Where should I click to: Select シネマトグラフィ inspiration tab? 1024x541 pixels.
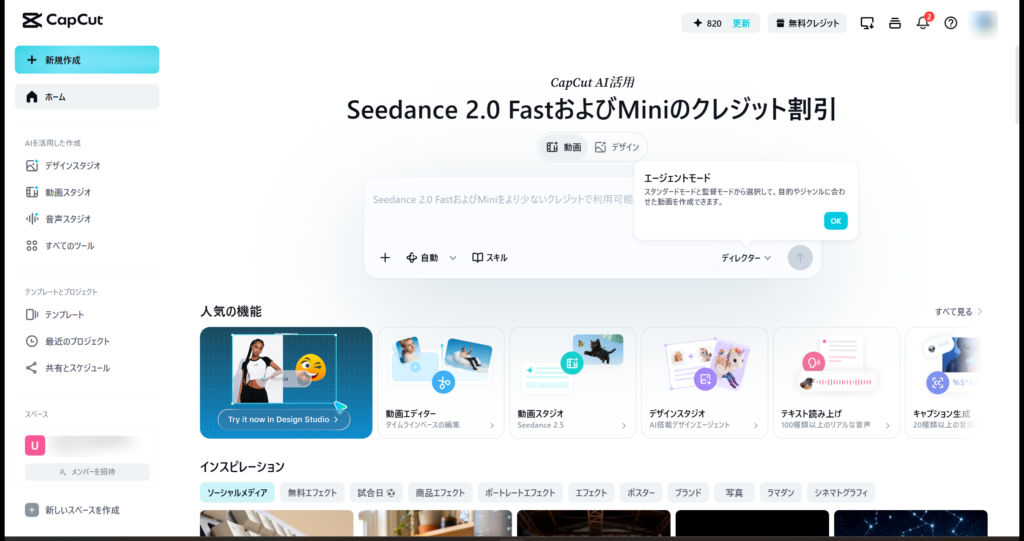(x=841, y=493)
